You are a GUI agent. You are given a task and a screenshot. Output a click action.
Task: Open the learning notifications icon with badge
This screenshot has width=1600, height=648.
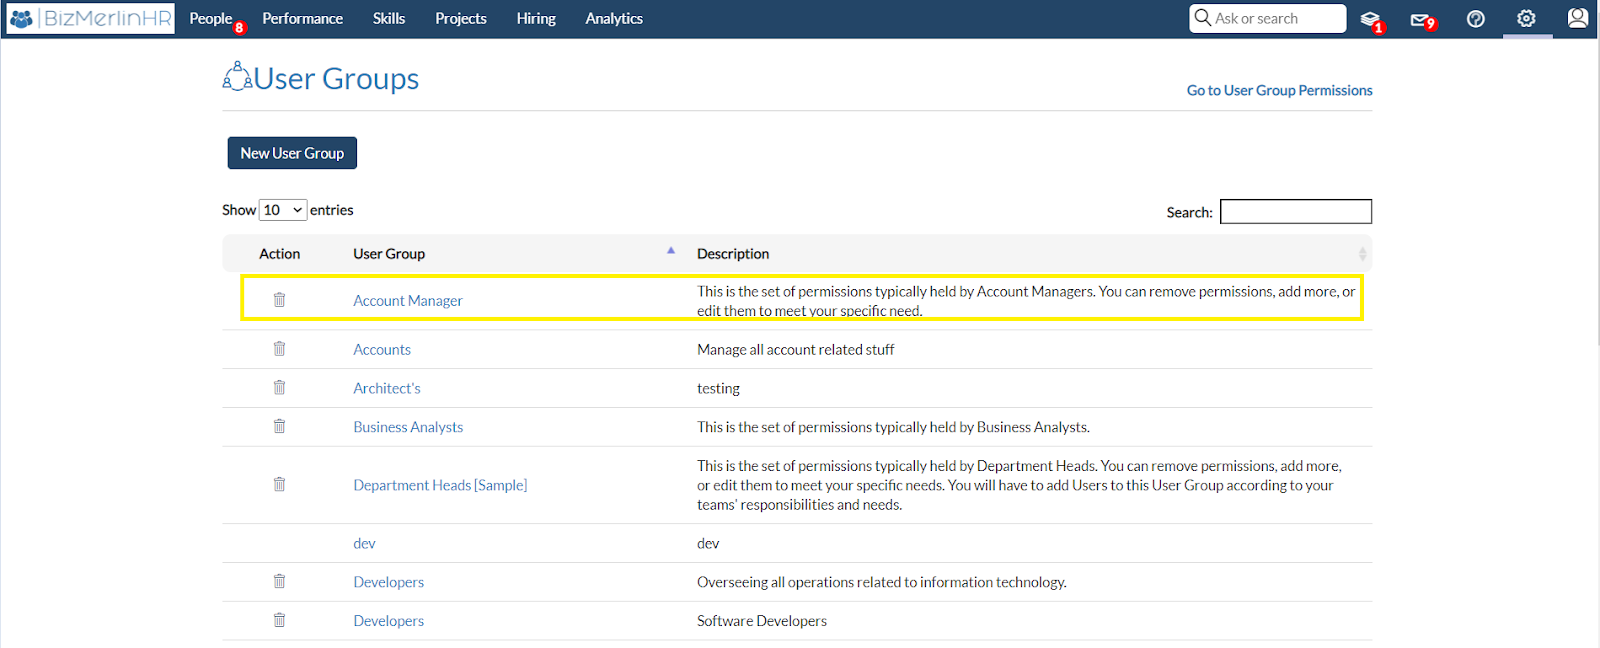click(1372, 20)
